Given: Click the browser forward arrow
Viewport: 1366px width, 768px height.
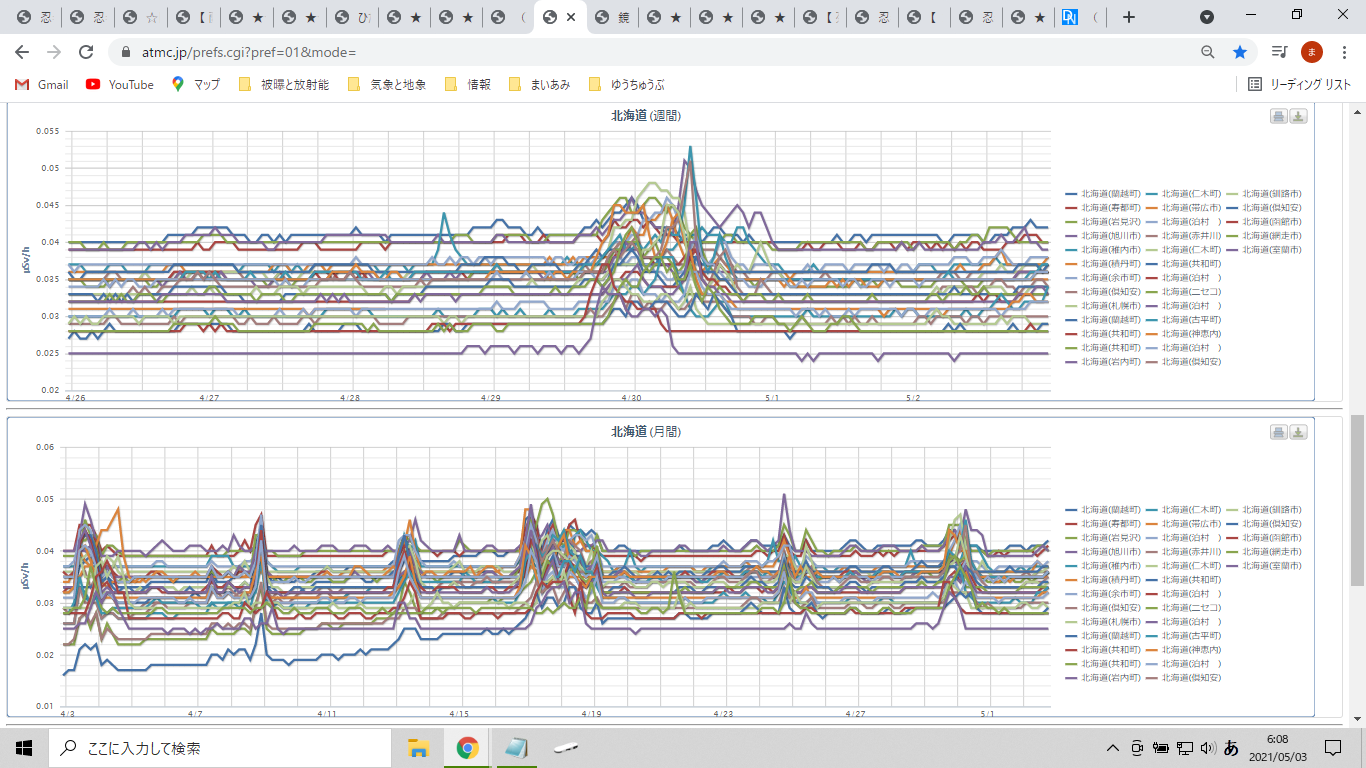Looking at the screenshot, I should click(54, 52).
